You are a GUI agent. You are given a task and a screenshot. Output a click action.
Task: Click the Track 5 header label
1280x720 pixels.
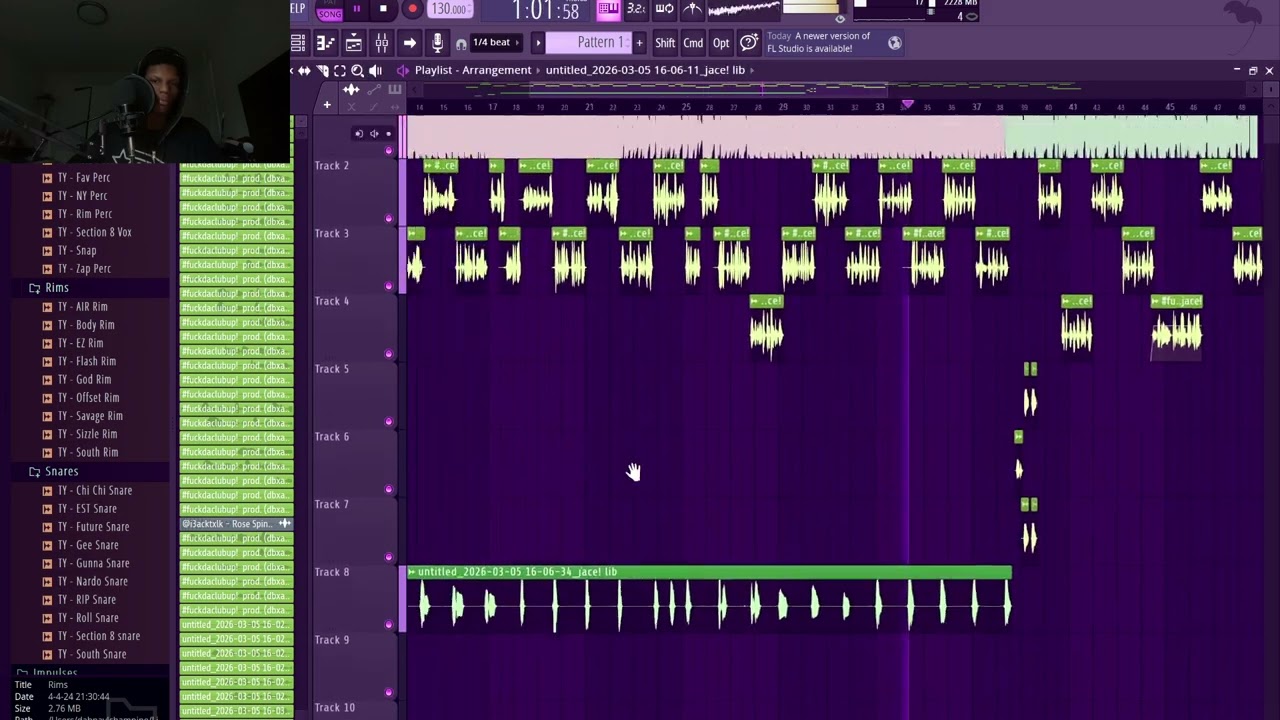click(332, 369)
